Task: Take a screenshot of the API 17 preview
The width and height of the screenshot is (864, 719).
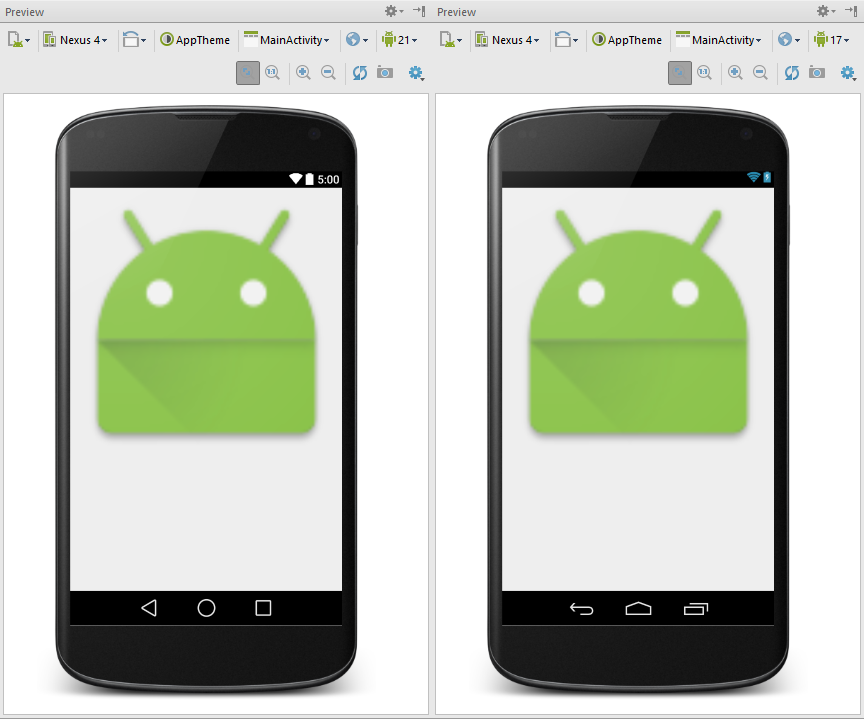Action: [x=817, y=73]
